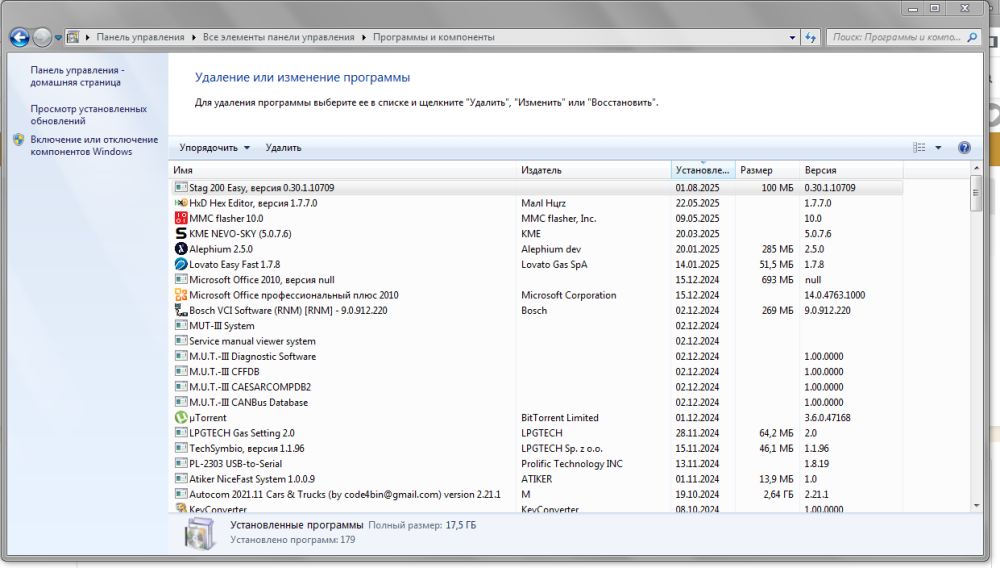Maximize the Programs and Features window
Viewport: 1000px width, 568px height.
click(x=935, y=8)
